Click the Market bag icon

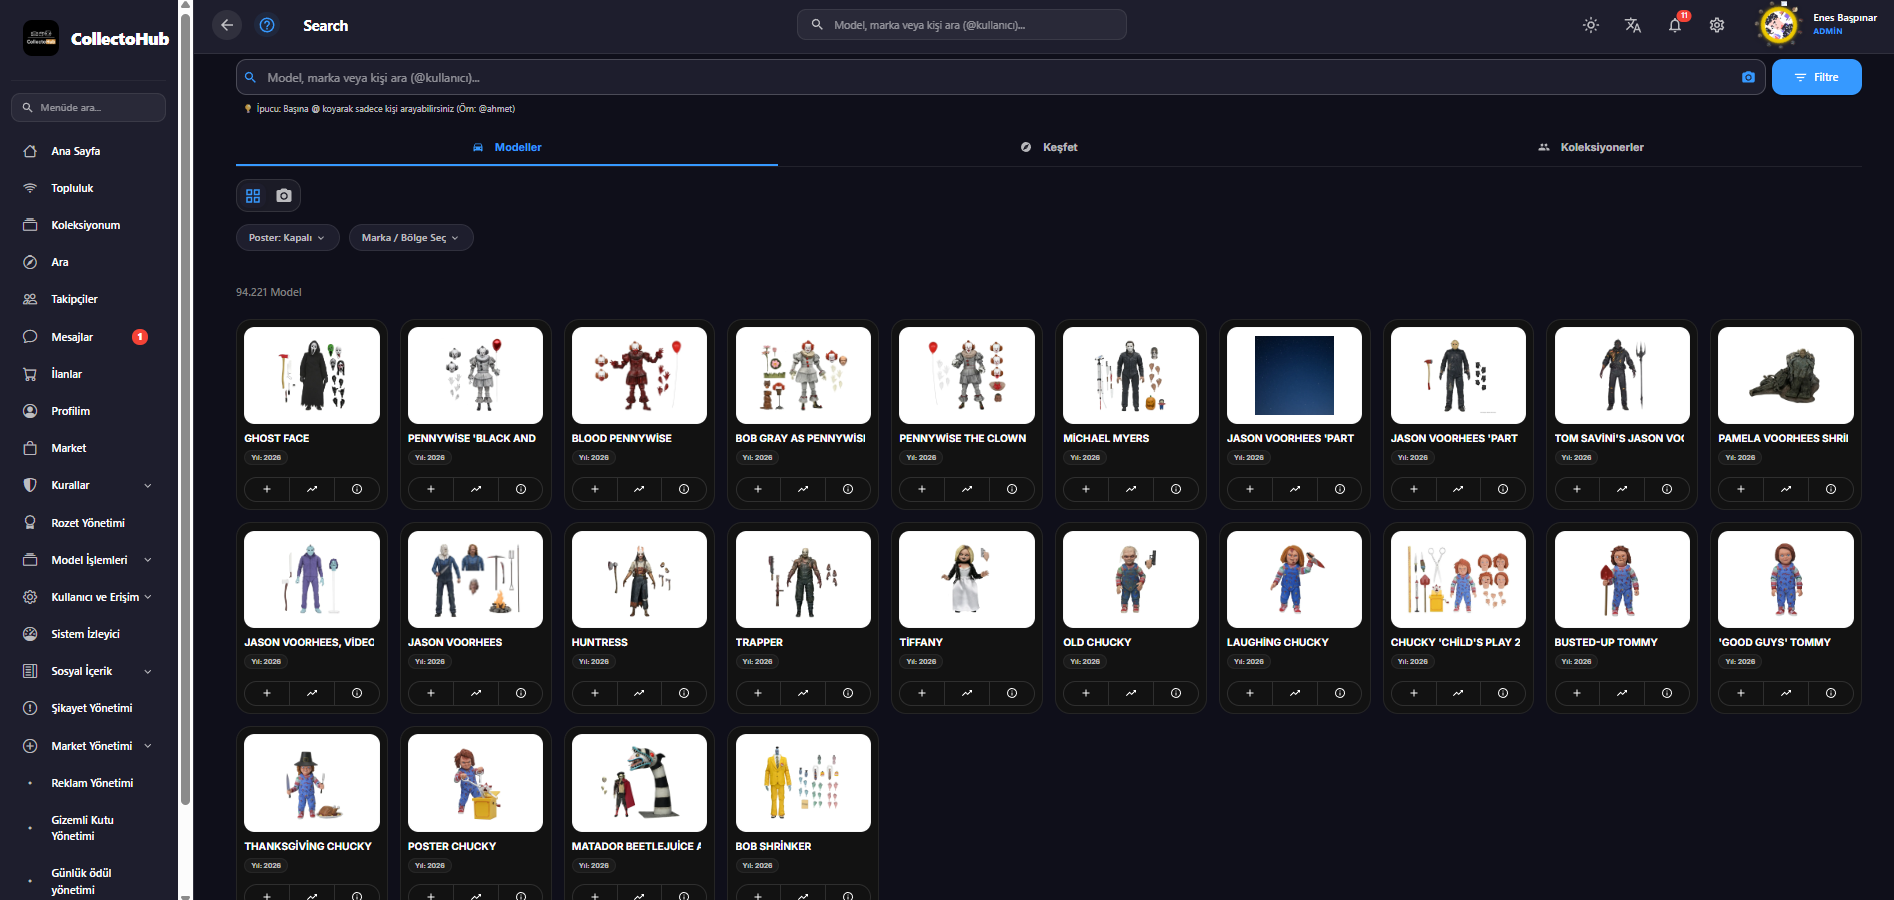[x=30, y=448]
